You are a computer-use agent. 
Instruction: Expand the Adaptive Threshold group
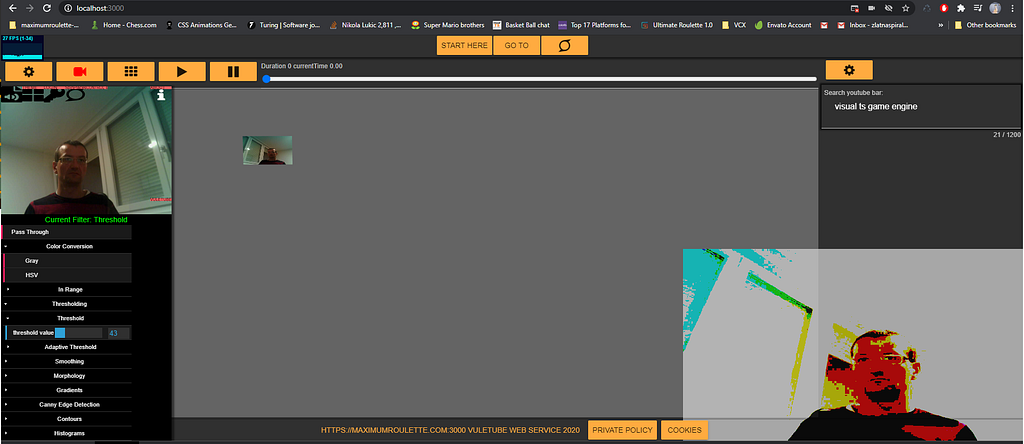pyautogui.click(x=68, y=347)
